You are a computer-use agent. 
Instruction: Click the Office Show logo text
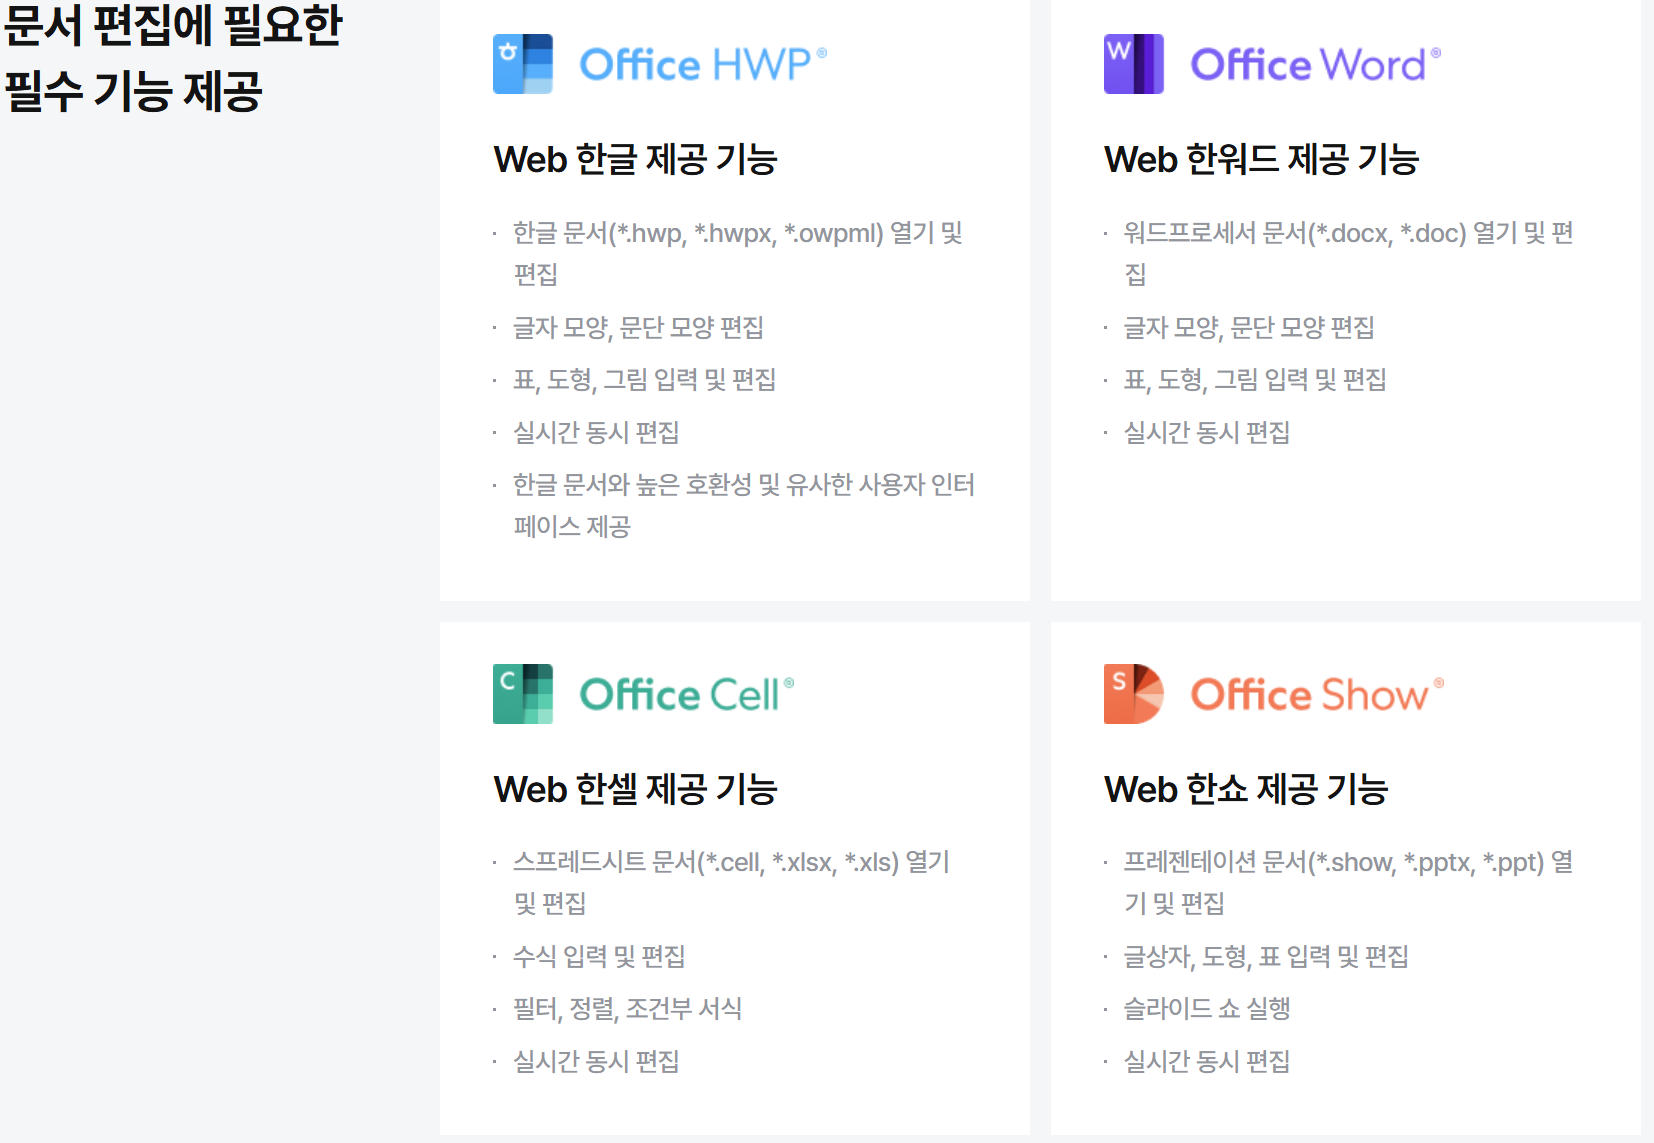[1317, 695]
